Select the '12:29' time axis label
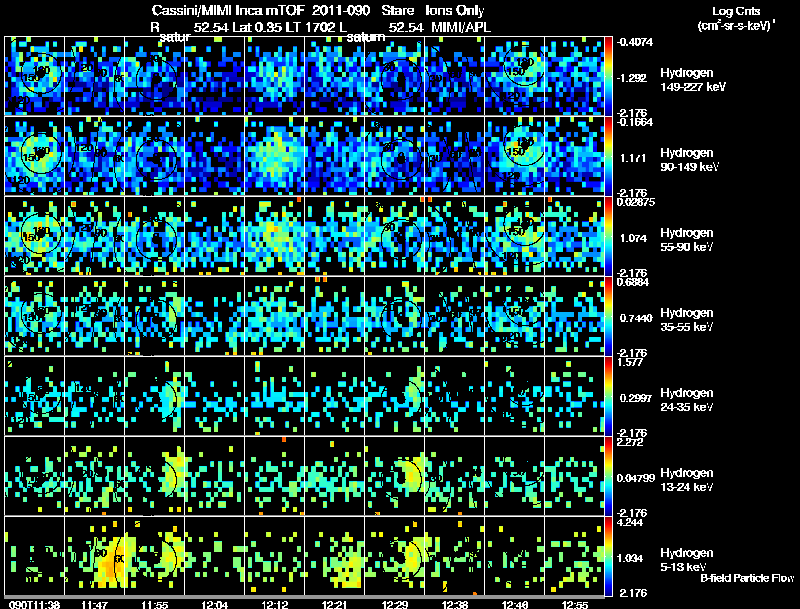The height and width of the screenshot is (609, 800). (x=395, y=604)
